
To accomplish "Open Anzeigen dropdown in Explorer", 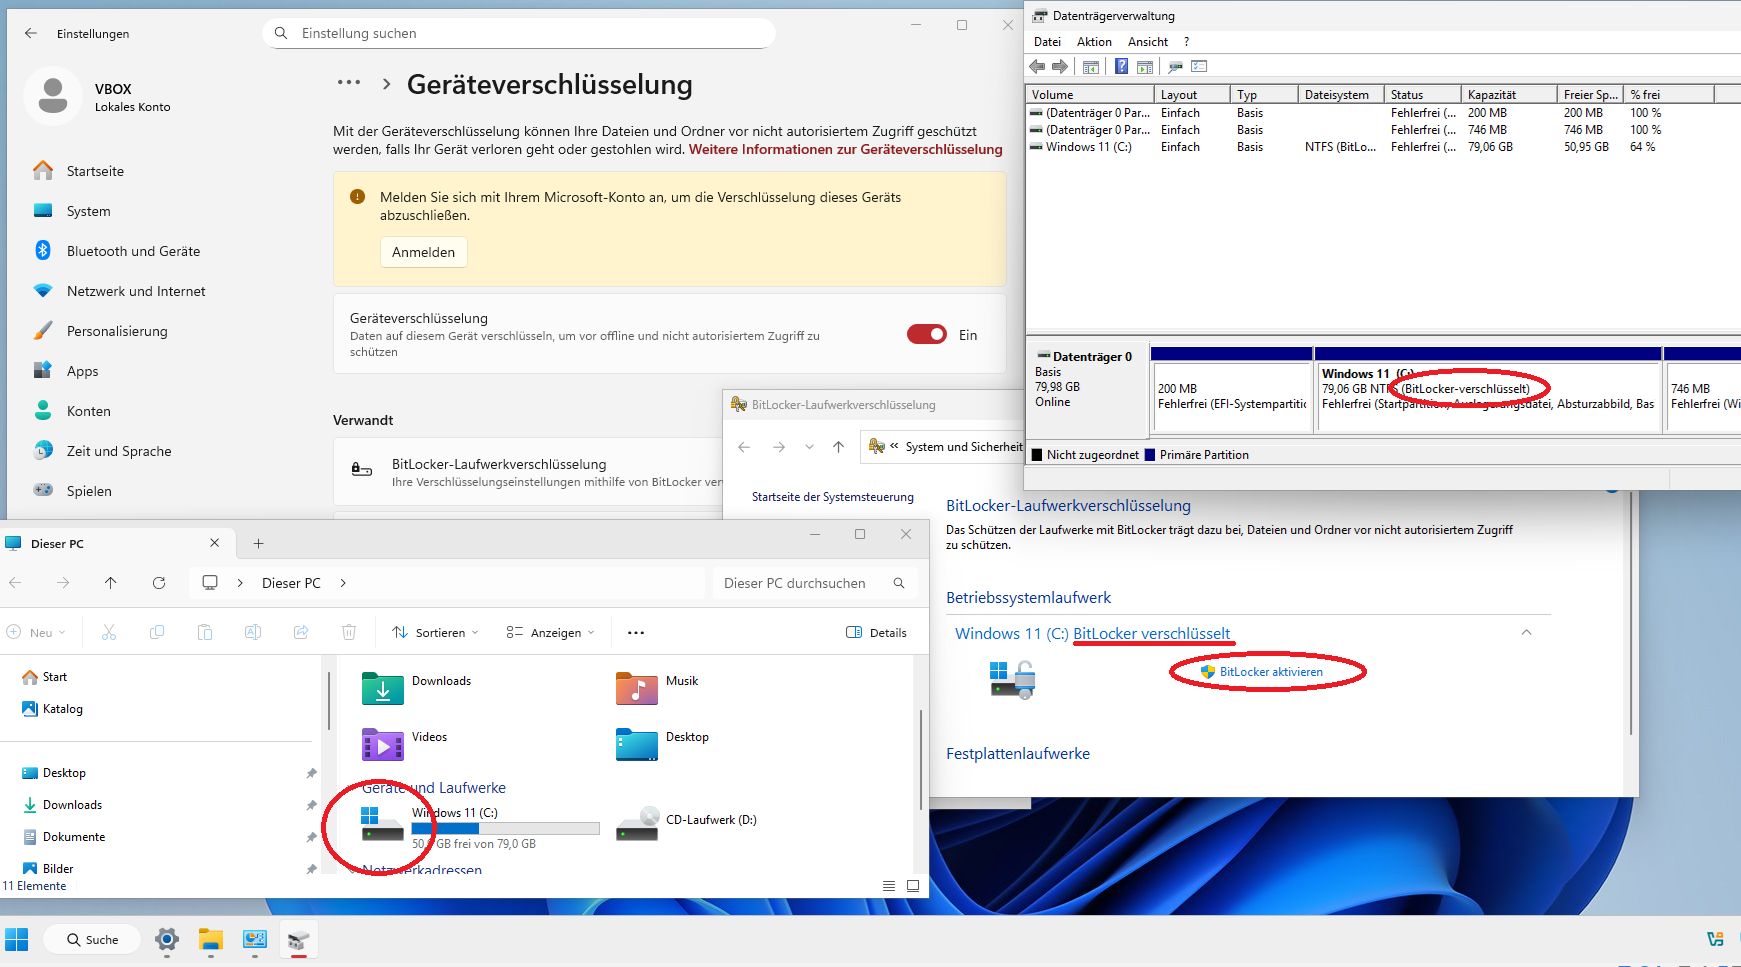I will point(550,632).
